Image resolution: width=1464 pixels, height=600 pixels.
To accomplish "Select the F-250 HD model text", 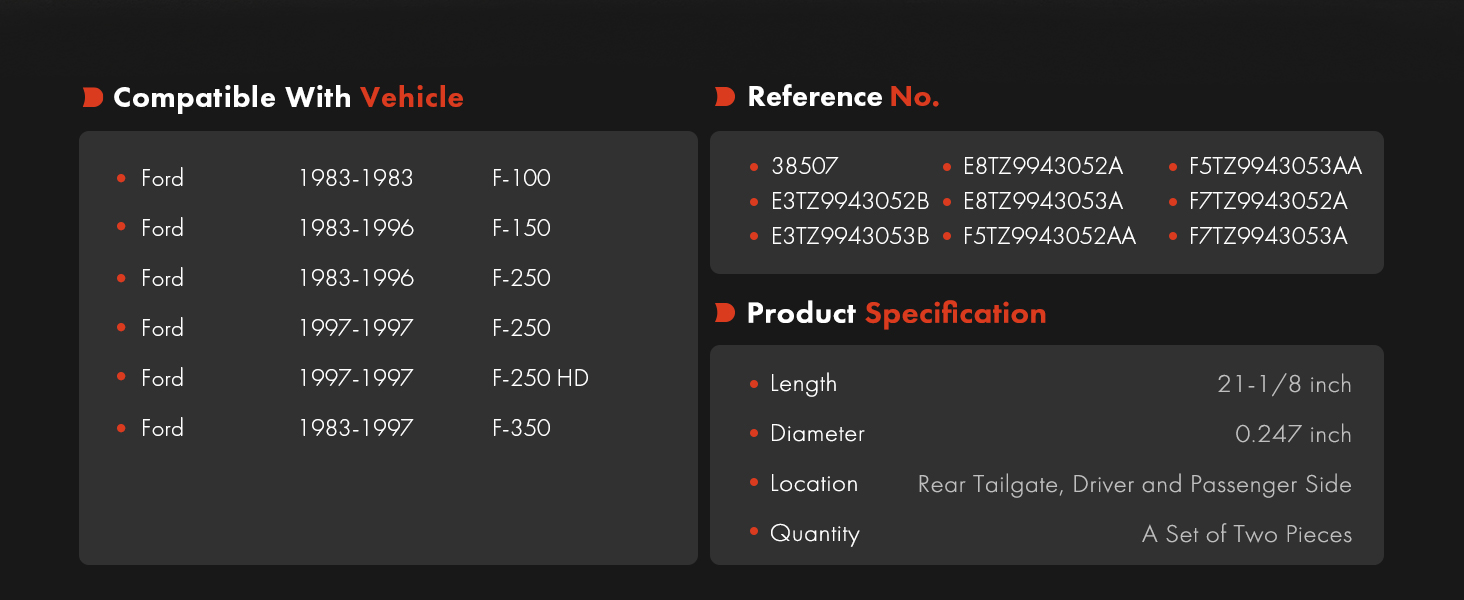I will [540, 378].
